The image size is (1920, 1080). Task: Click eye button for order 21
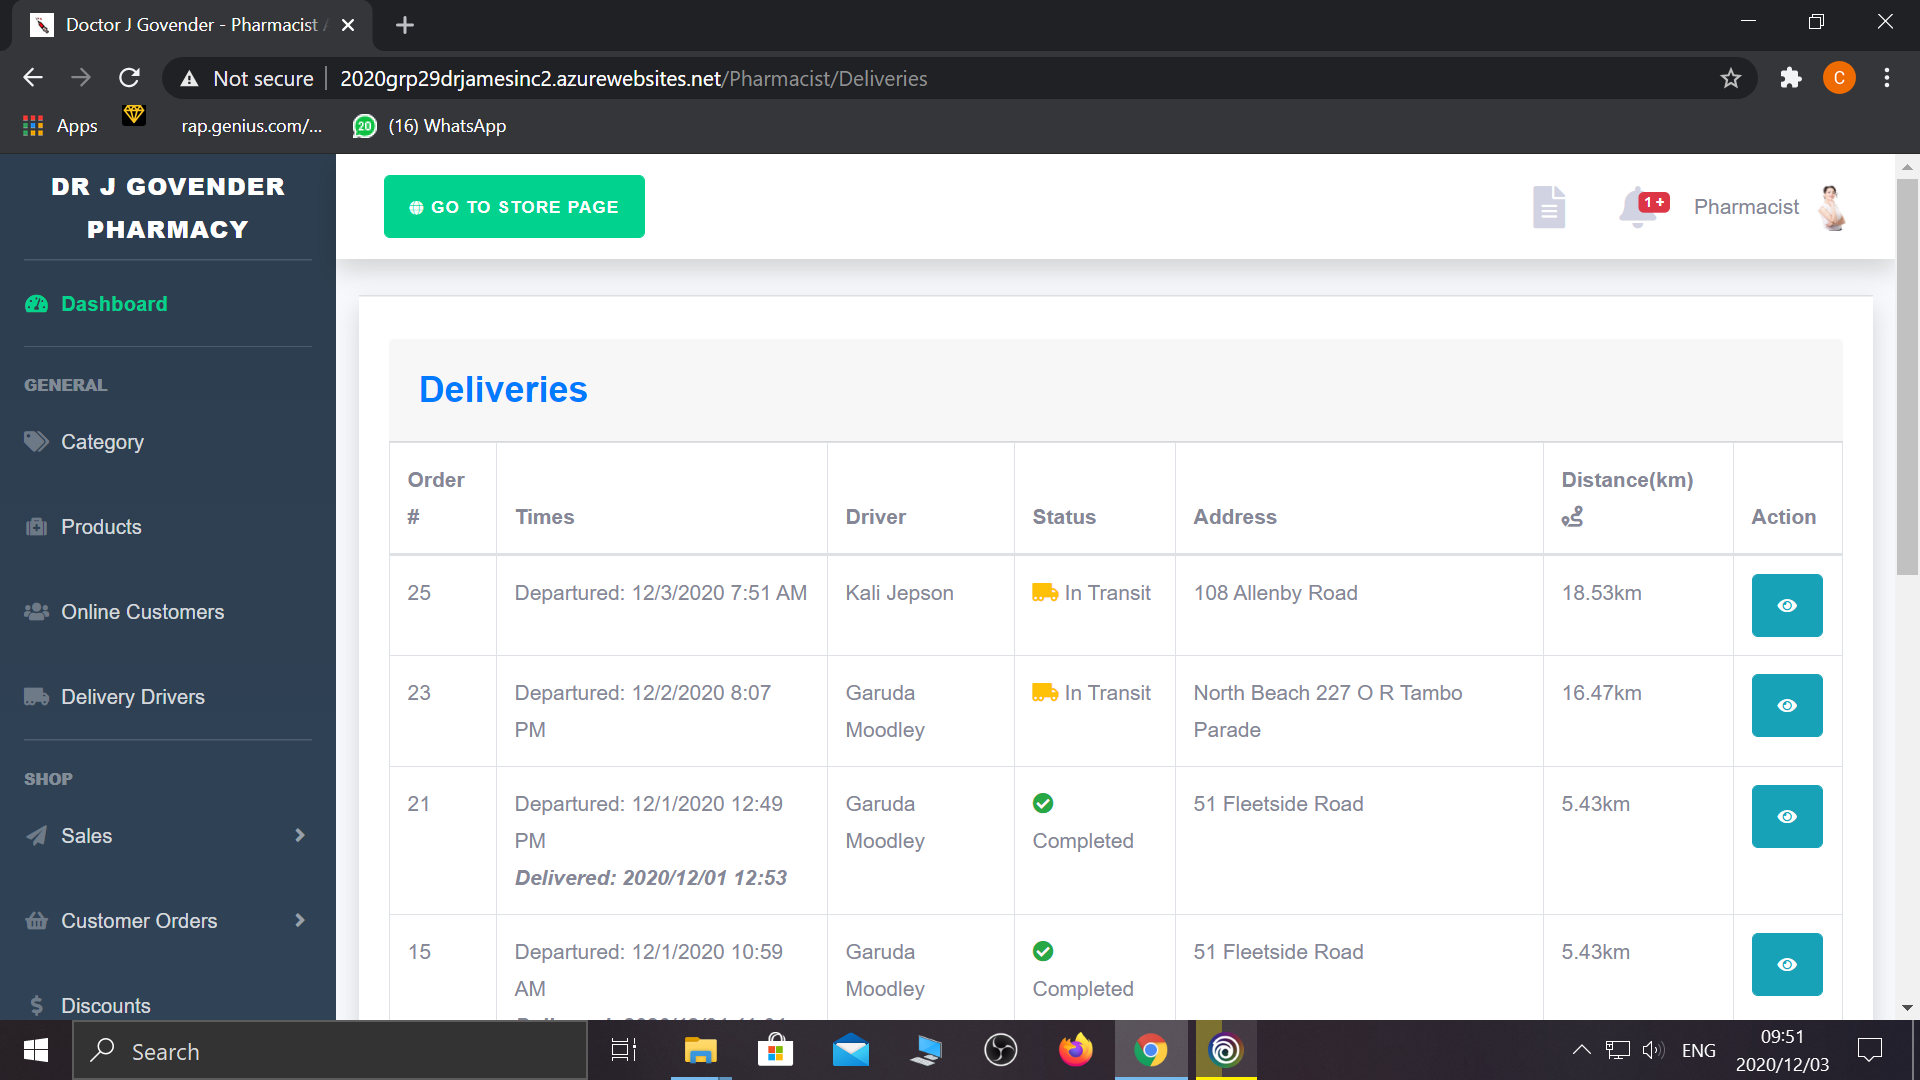pyautogui.click(x=1786, y=816)
